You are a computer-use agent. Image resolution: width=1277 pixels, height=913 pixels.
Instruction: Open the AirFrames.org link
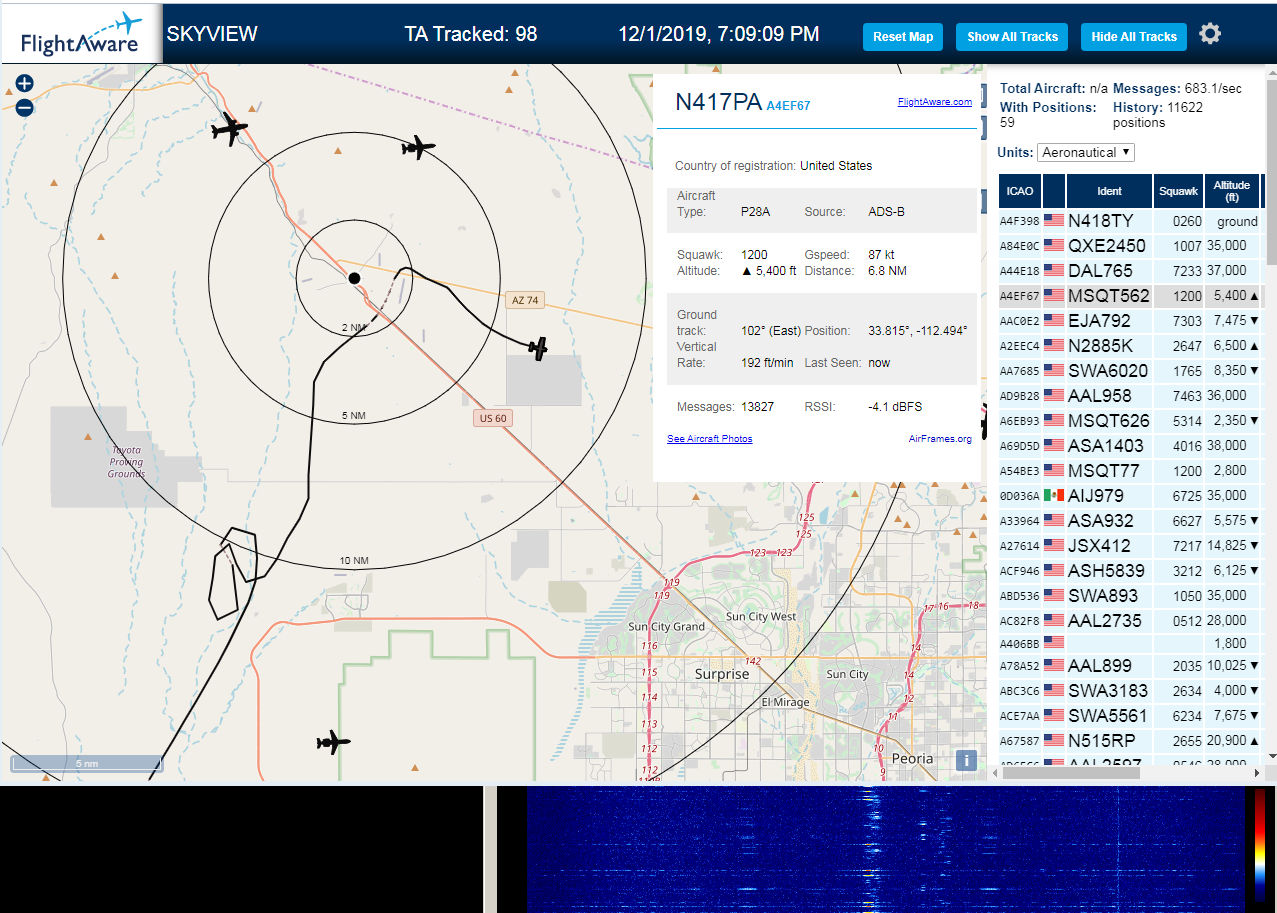coord(940,439)
